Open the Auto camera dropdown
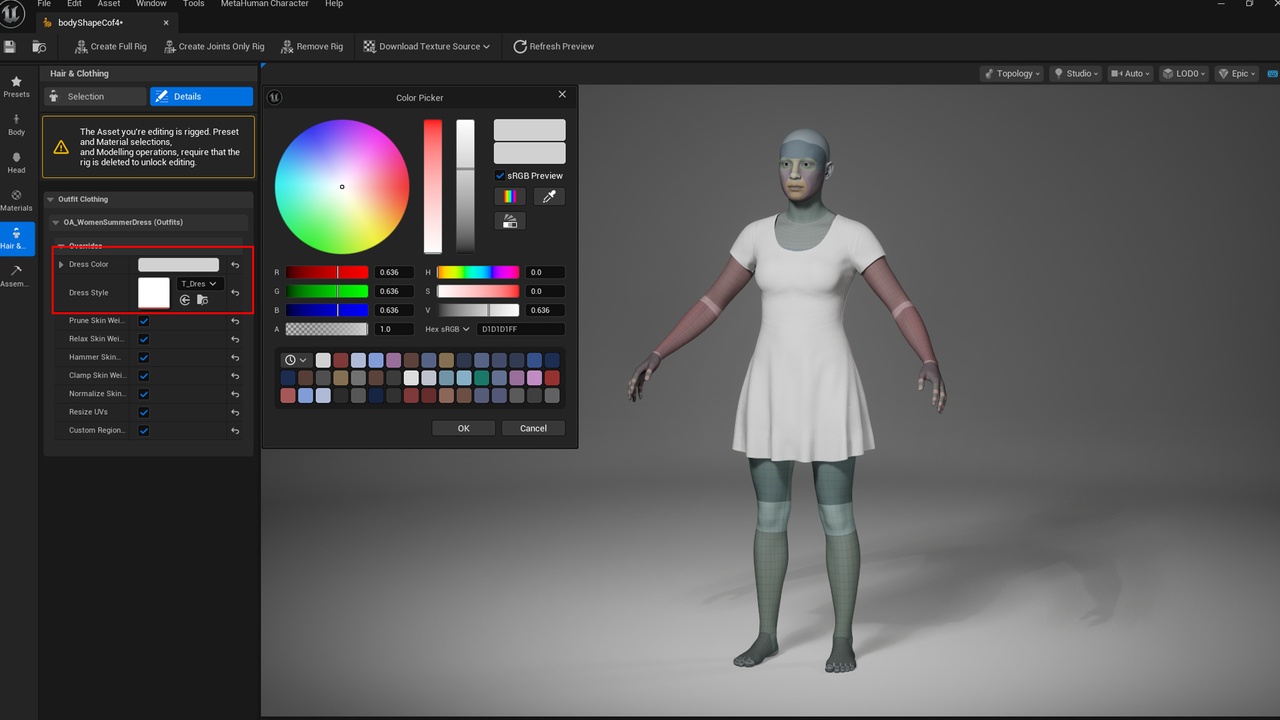Screen dimensions: 1280x720 pos(1130,73)
